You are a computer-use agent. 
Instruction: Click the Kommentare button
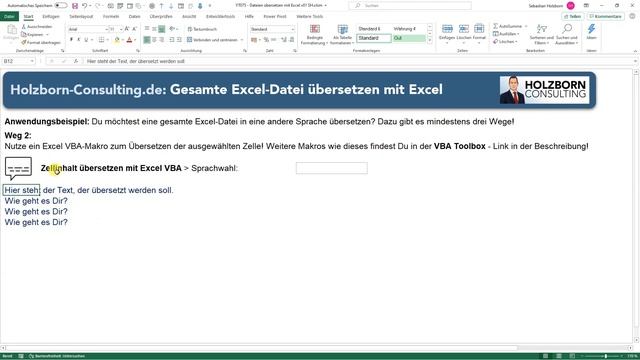605,16
